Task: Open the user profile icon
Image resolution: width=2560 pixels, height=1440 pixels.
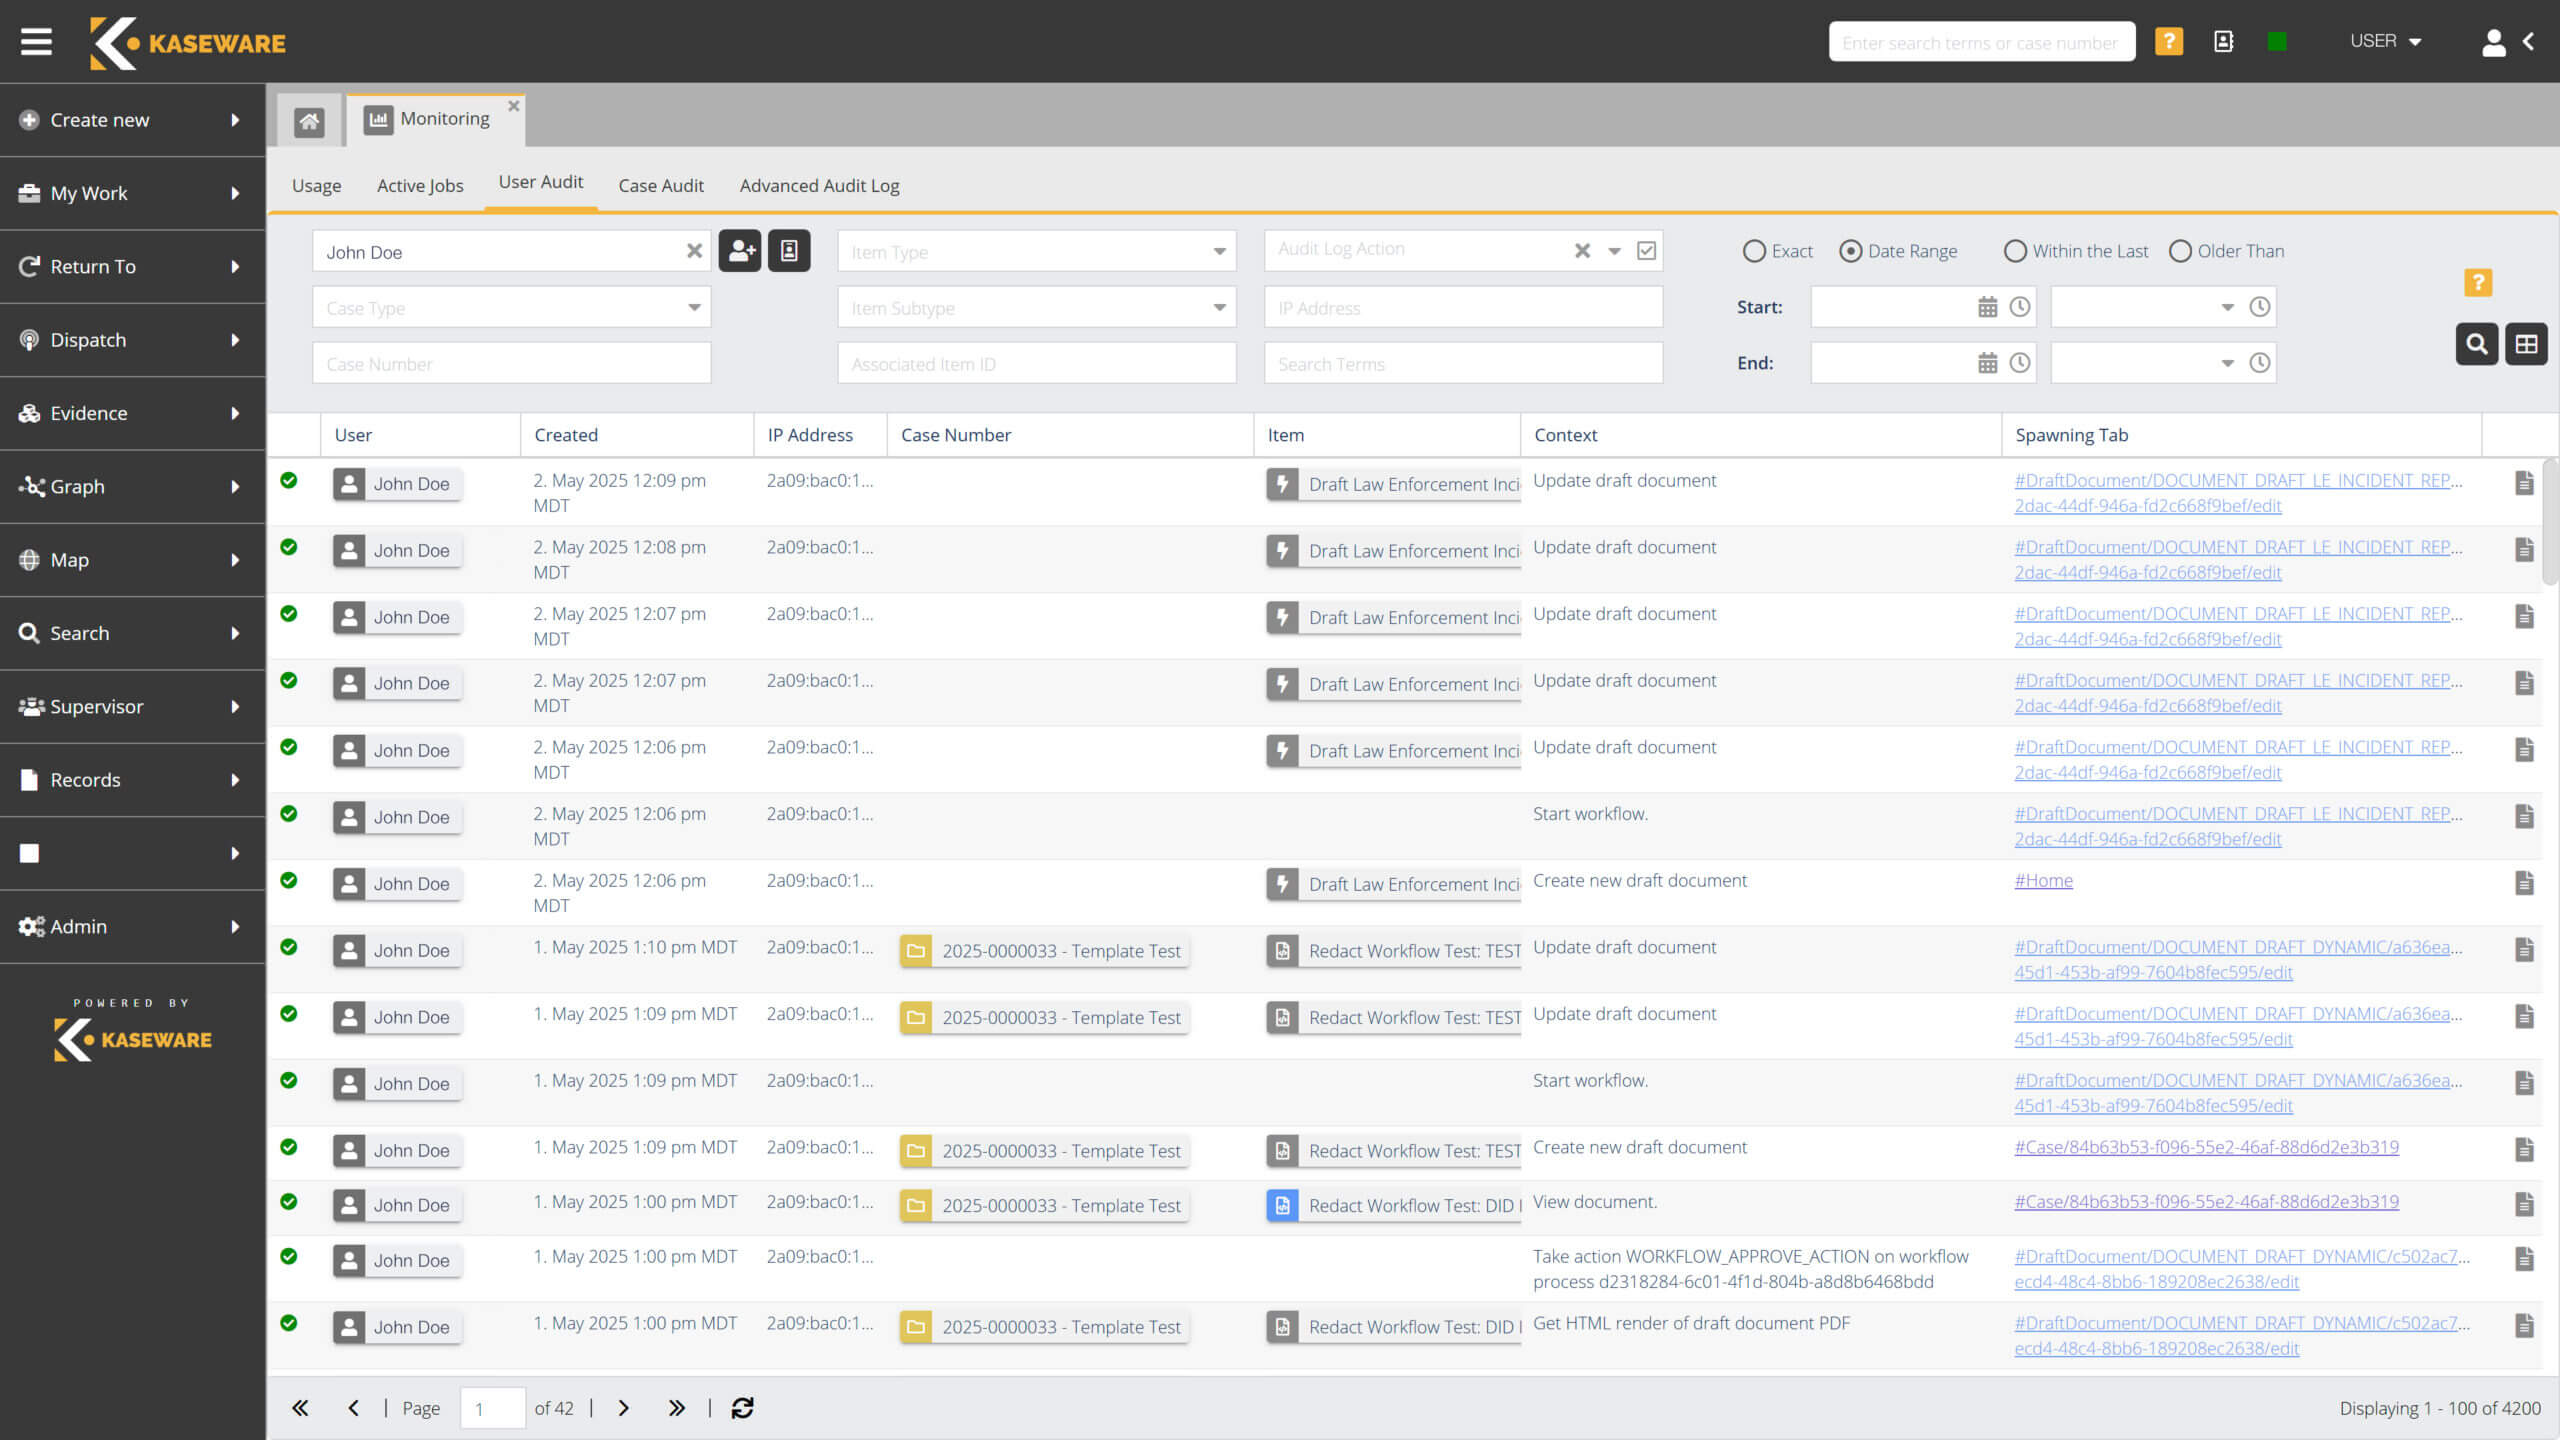Action: (x=2494, y=42)
